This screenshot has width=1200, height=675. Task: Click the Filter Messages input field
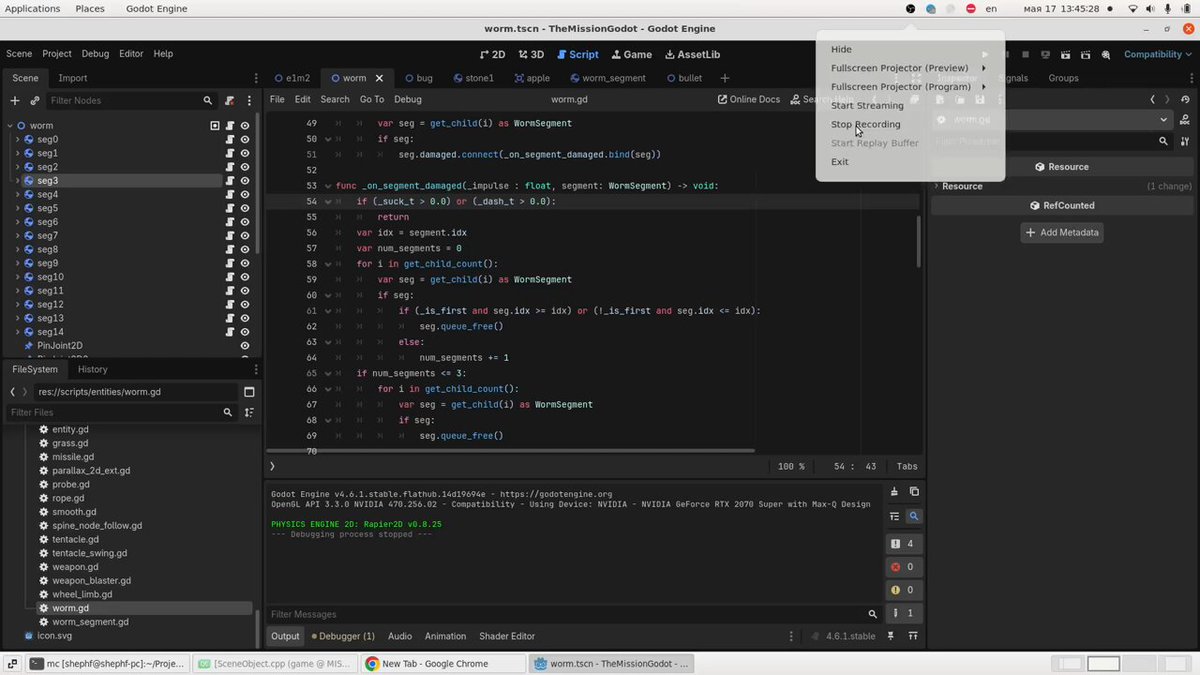pyautogui.click(x=567, y=614)
